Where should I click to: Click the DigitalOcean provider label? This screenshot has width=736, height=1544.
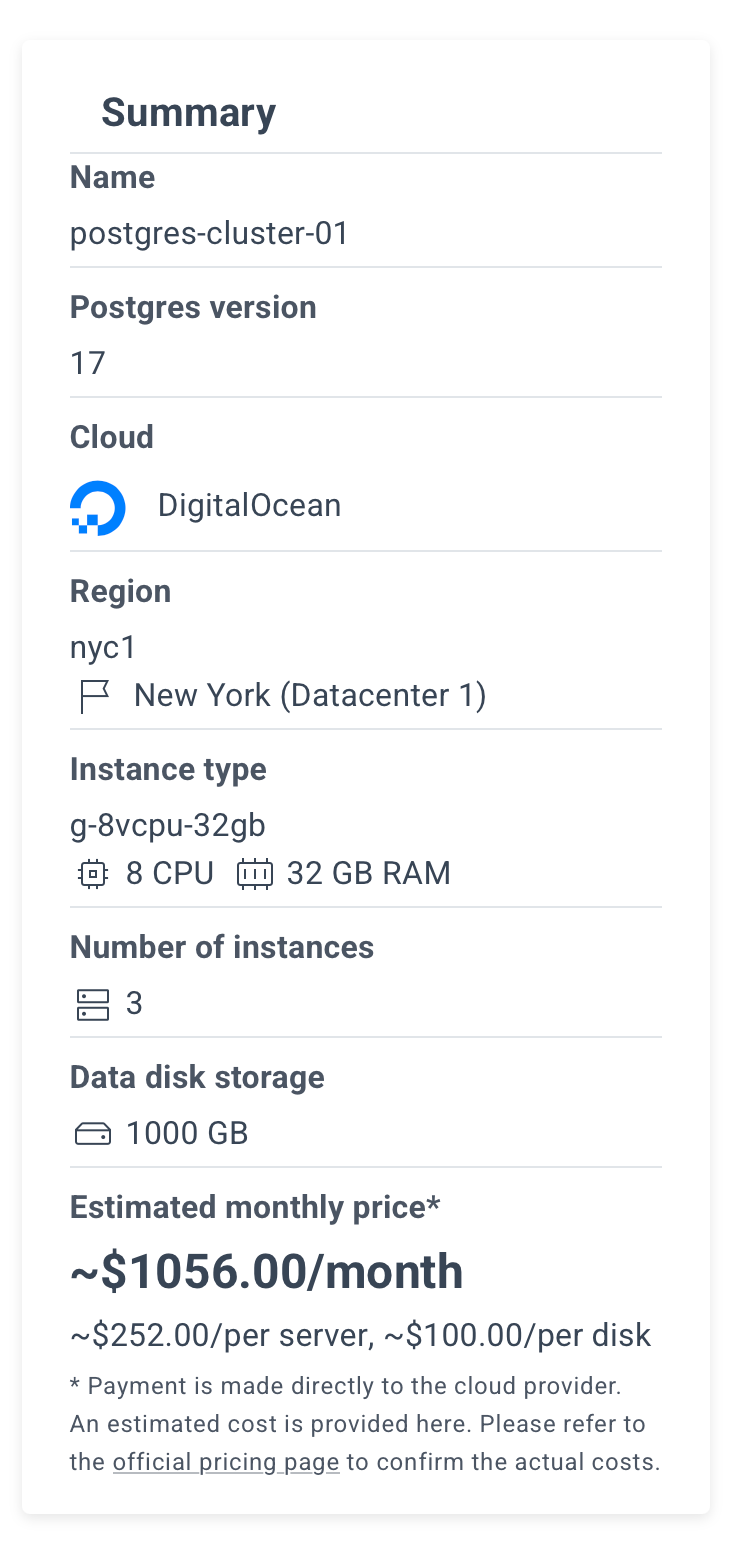click(249, 505)
